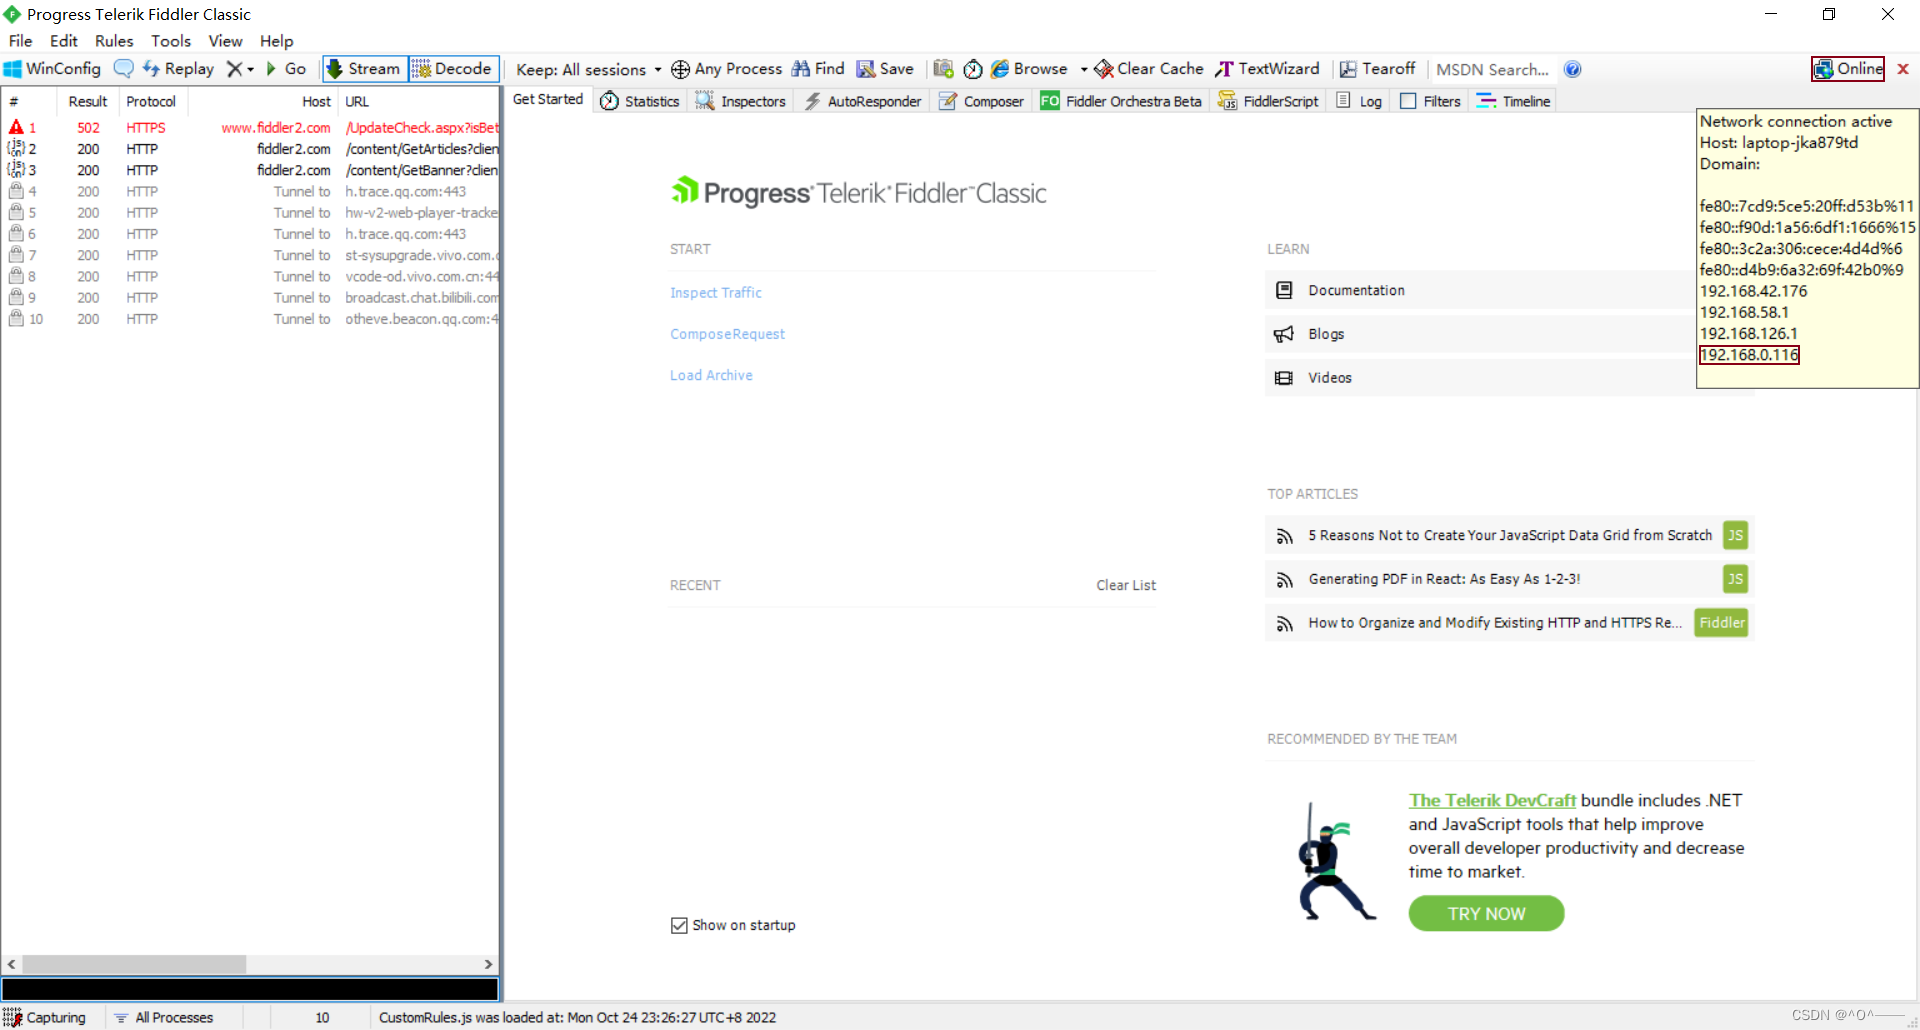1920x1030 pixels.
Task: Click the Any Process target picker
Action: [727, 69]
